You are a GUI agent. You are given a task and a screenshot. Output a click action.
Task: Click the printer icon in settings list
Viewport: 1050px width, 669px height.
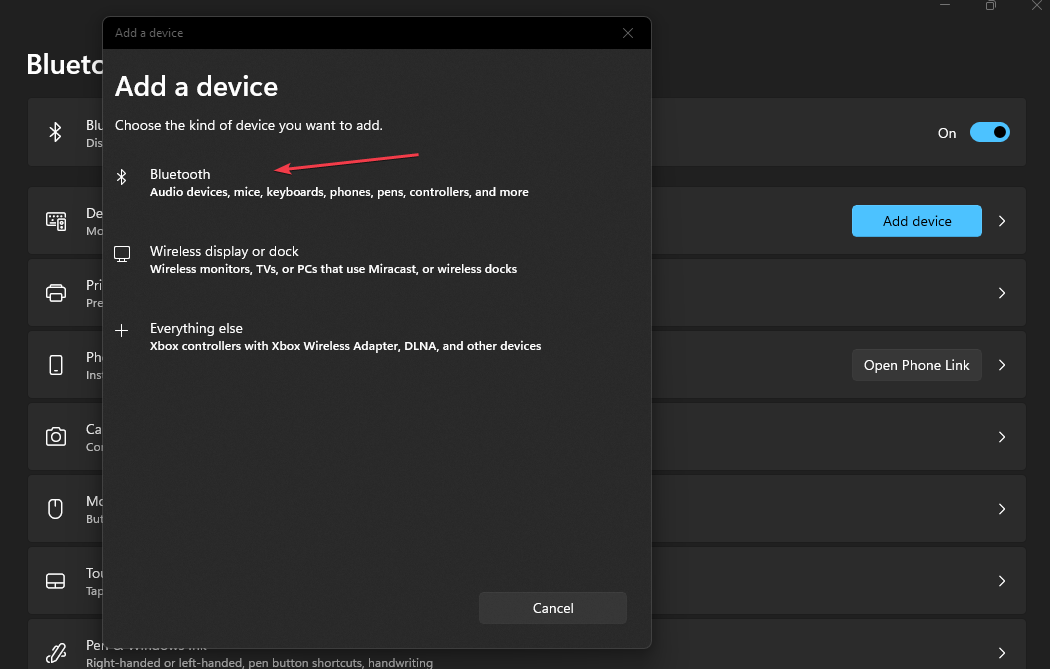tap(56, 293)
